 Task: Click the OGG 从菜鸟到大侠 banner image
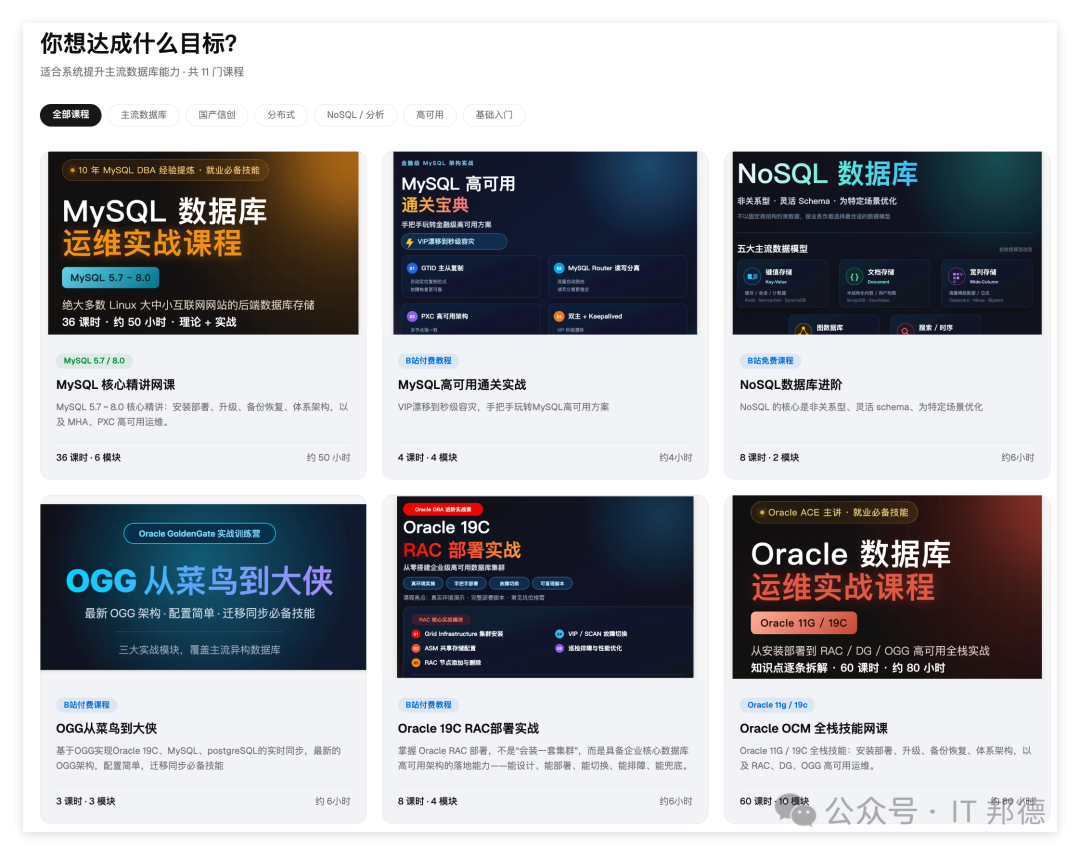[203, 587]
